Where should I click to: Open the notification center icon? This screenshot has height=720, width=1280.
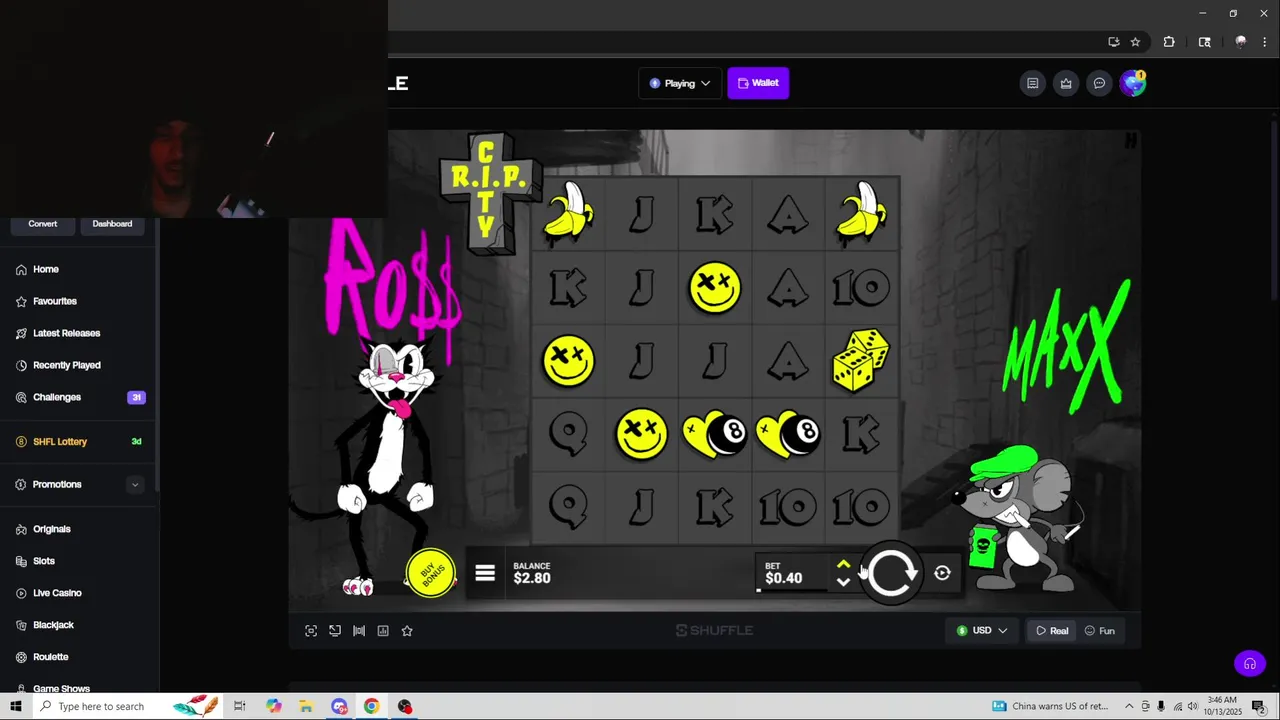click(x=1258, y=706)
